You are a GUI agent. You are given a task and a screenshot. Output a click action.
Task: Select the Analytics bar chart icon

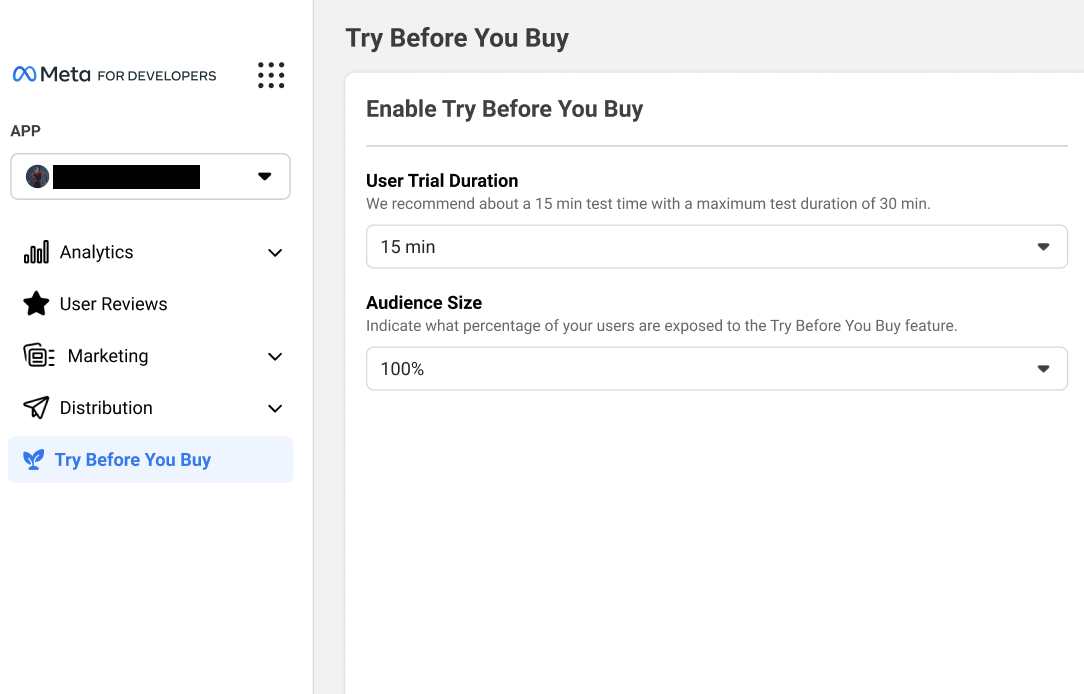[x=35, y=252]
